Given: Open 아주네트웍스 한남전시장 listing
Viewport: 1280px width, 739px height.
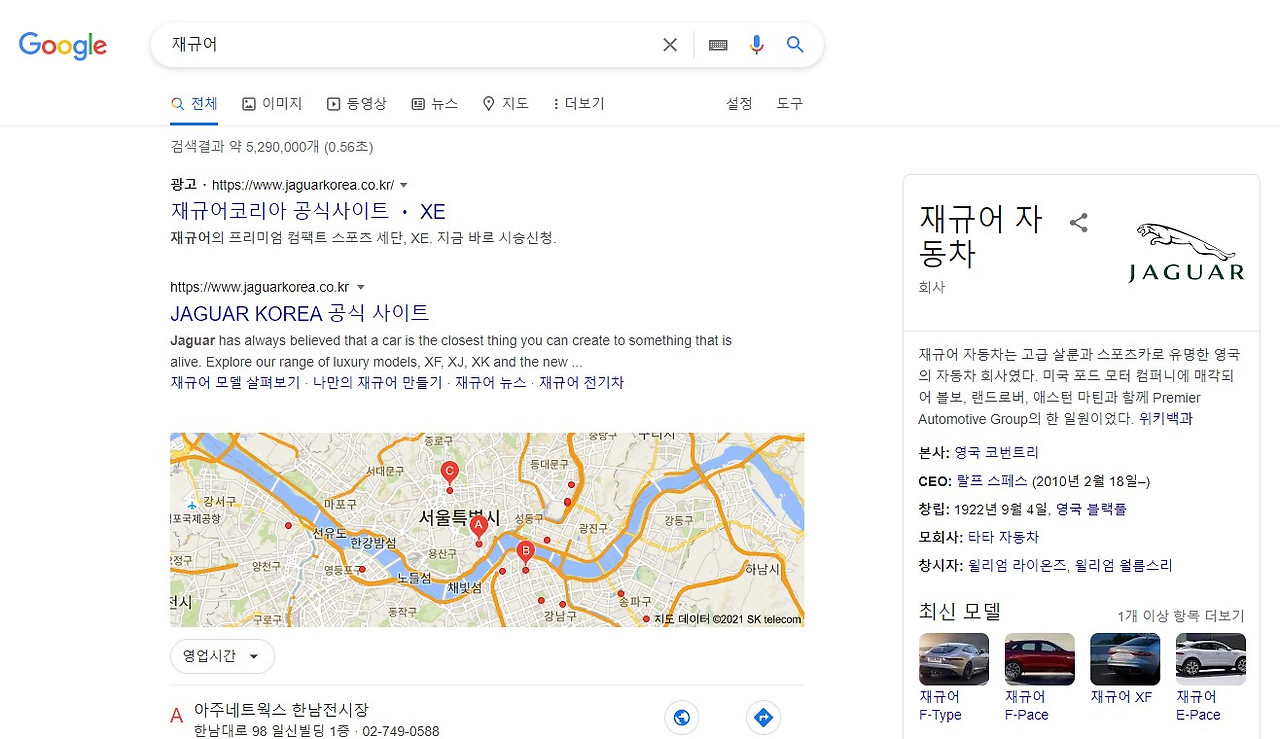Looking at the screenshot, I should point(281,710).
